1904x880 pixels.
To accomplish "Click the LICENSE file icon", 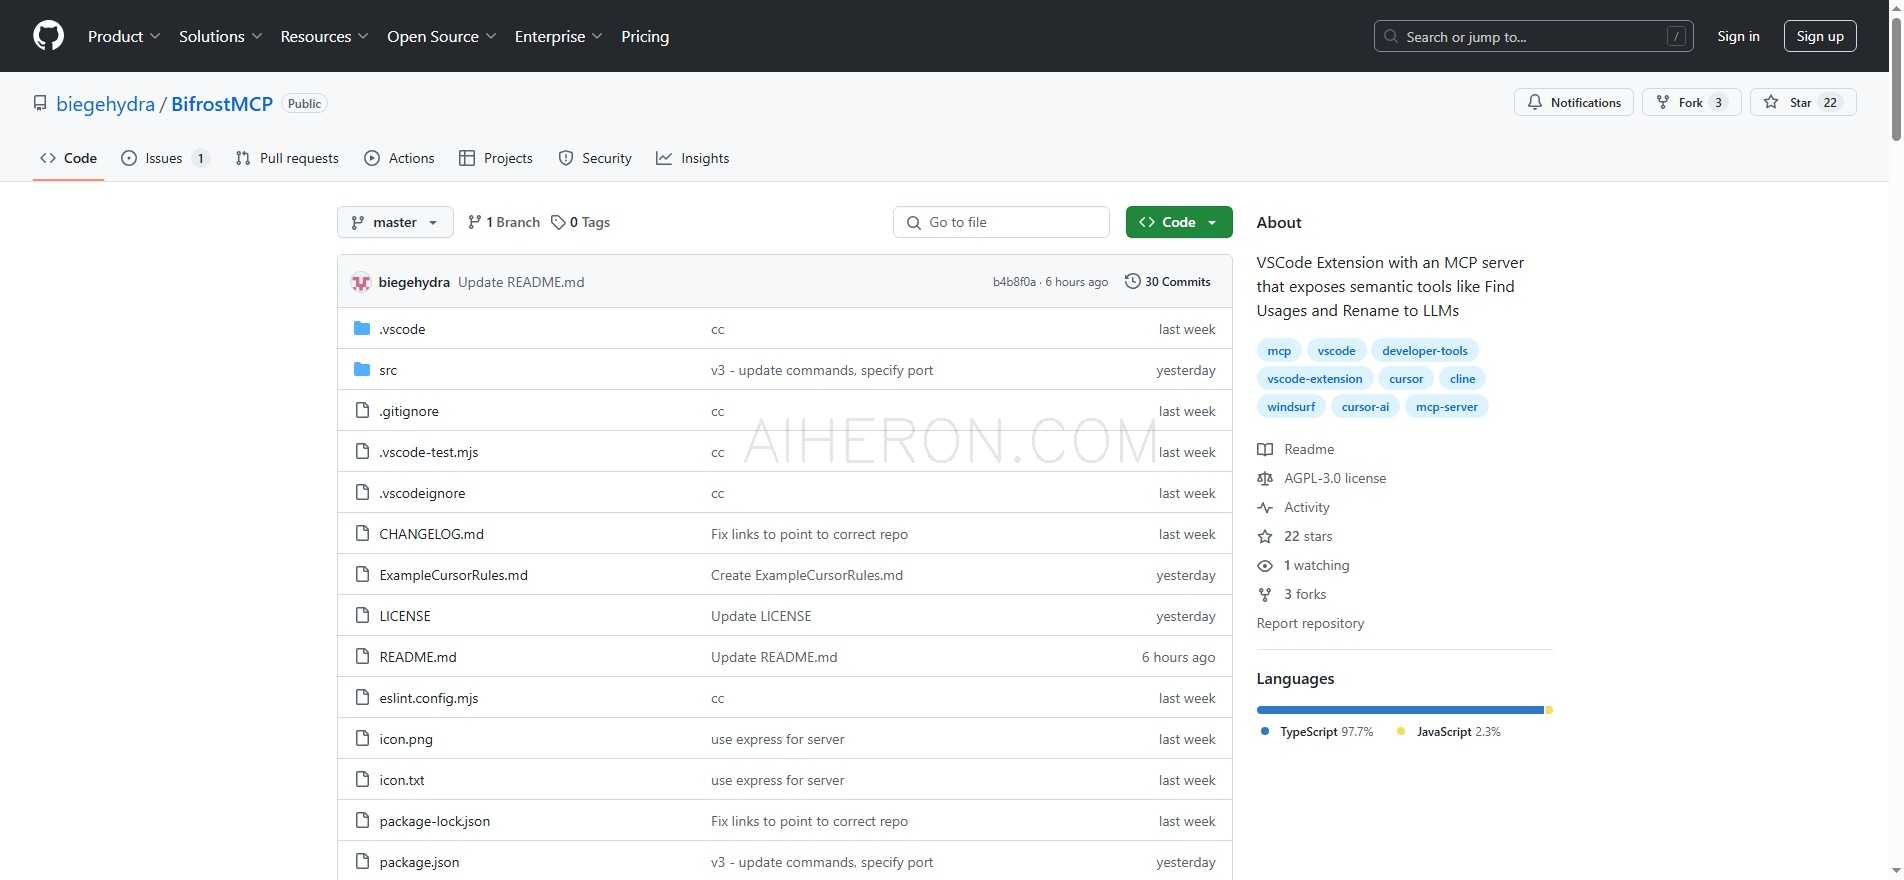I will pos(362,615).
